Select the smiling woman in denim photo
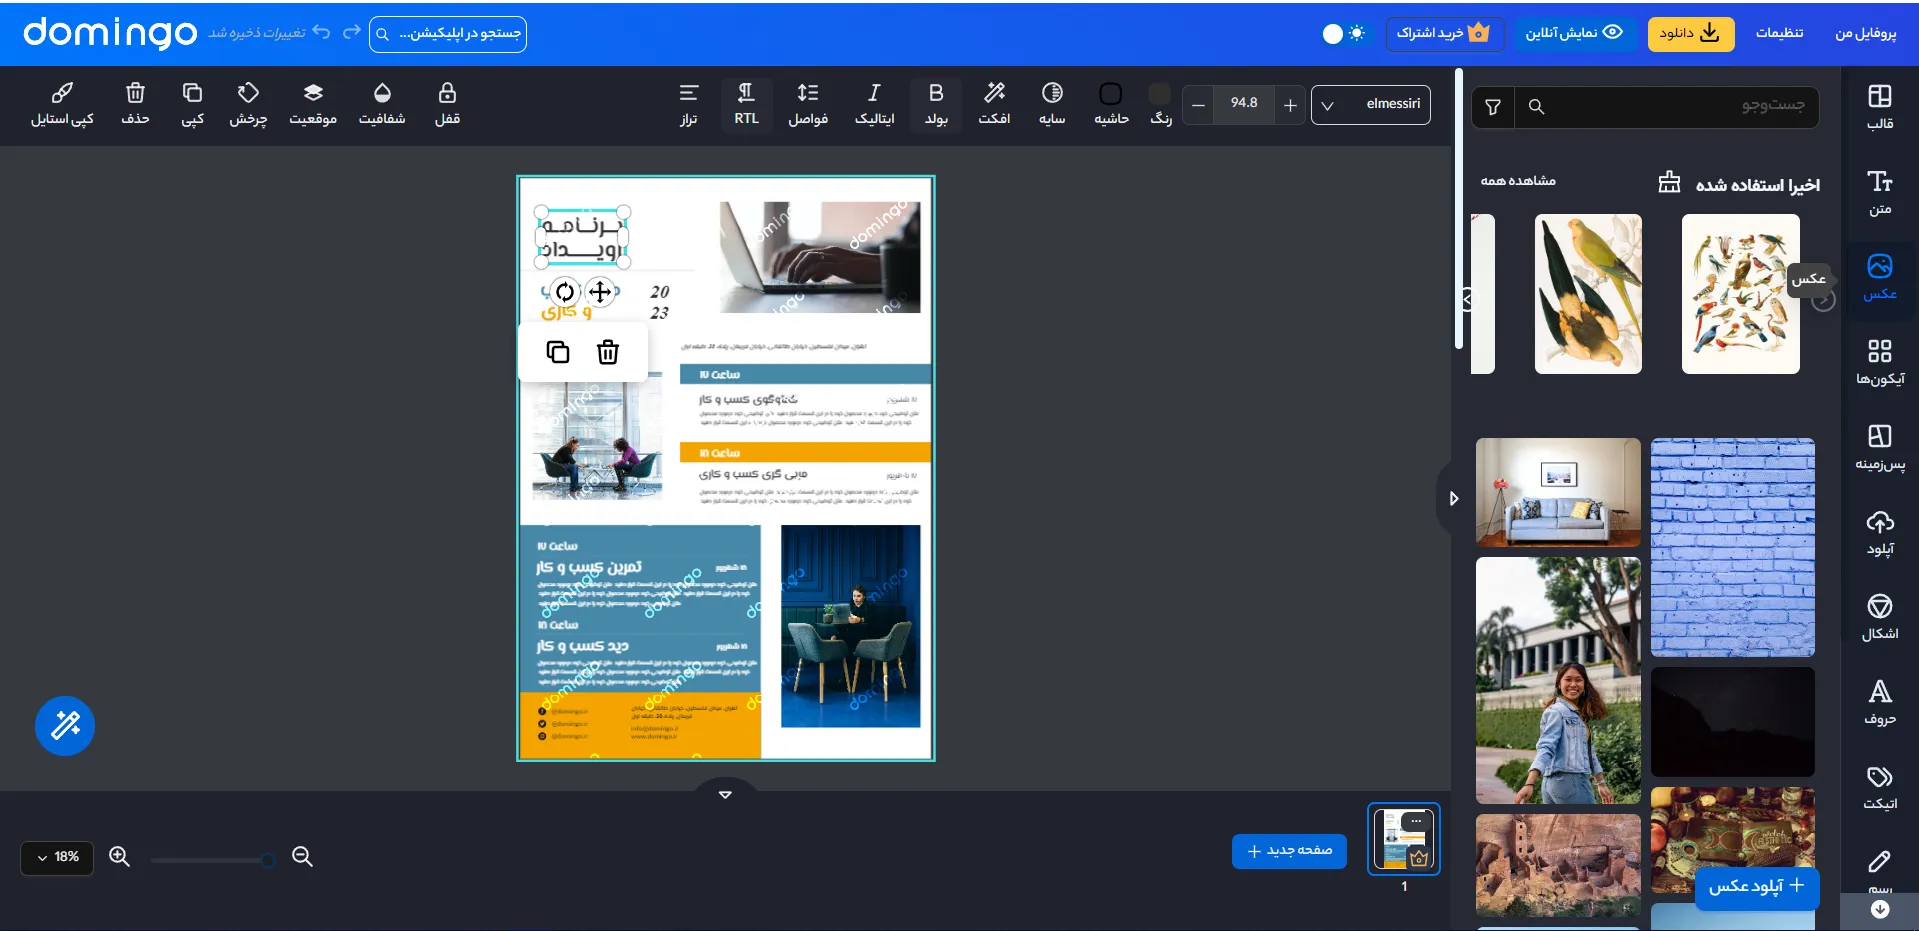Image resolution: width=1919 pixels, height=931 pixels. click(x=1558, y=680)
